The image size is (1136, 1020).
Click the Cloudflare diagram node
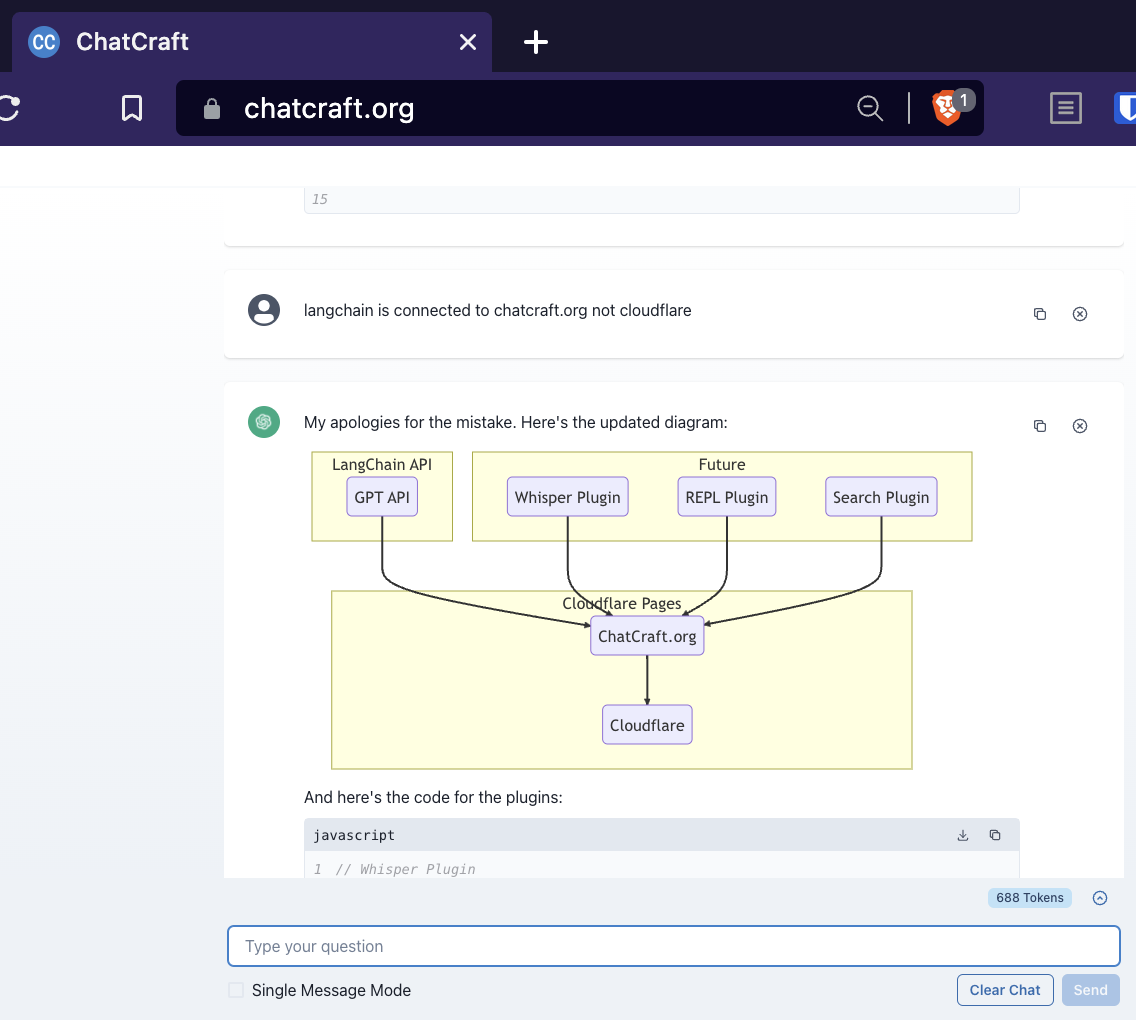point(647,725)
